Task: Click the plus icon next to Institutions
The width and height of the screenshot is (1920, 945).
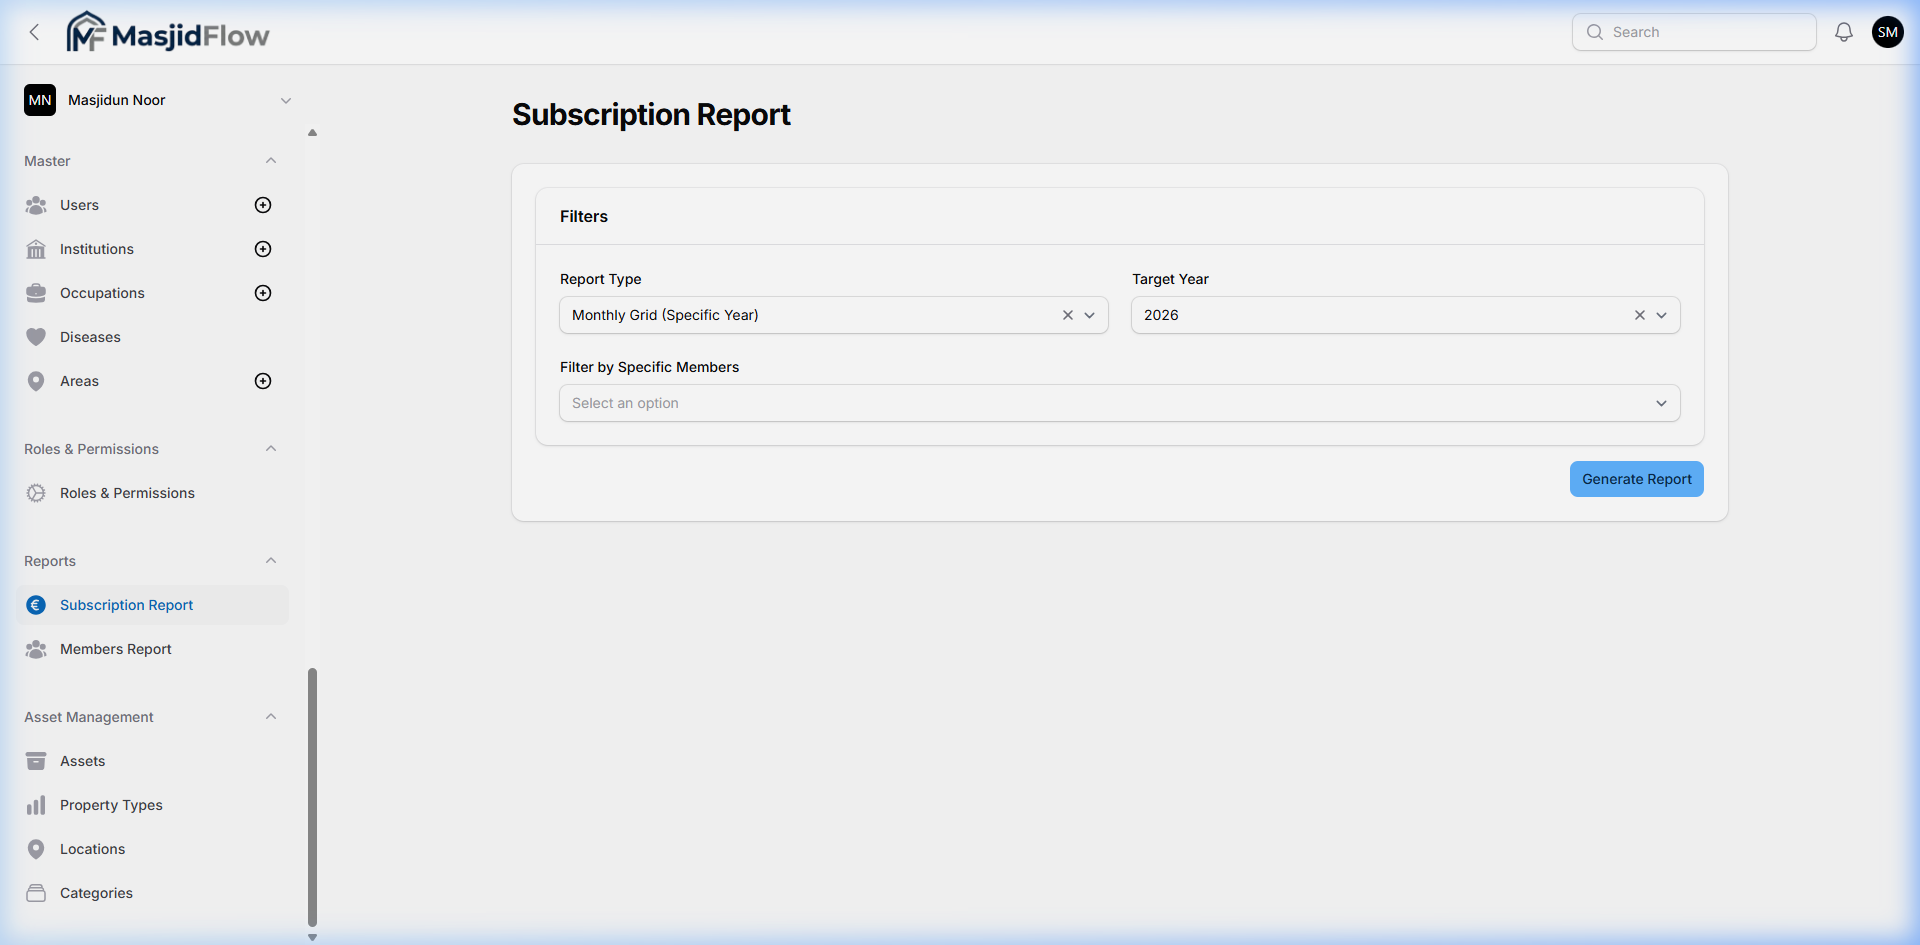Action: tap(262, 248)
